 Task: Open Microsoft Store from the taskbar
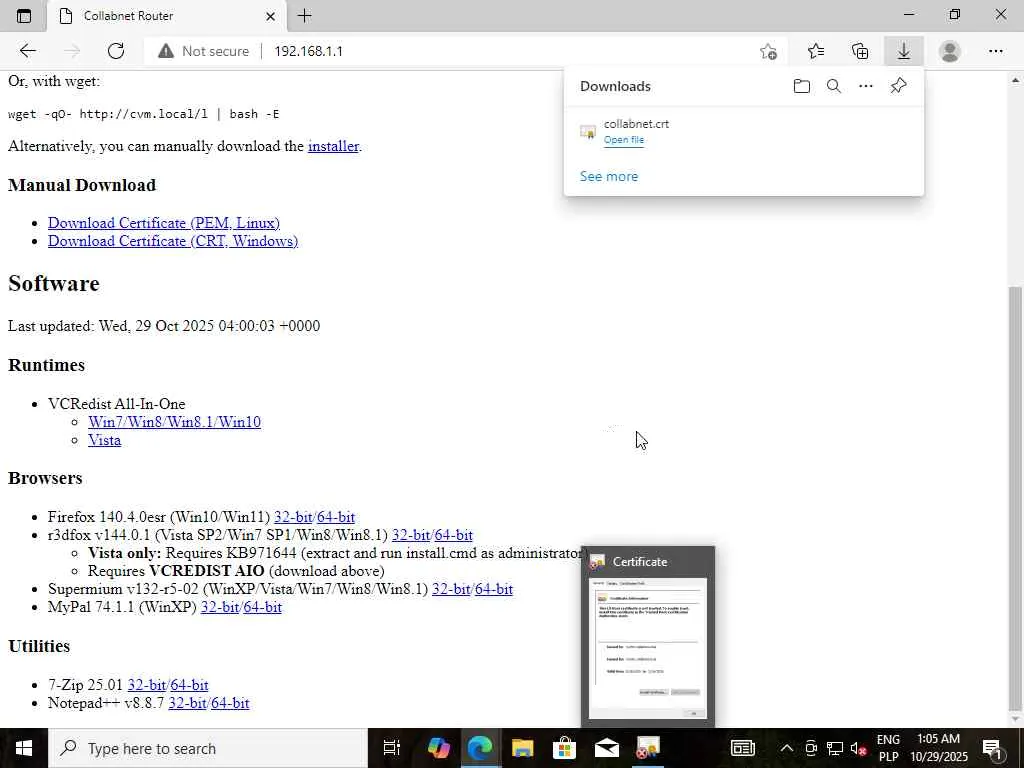(564, 748)
